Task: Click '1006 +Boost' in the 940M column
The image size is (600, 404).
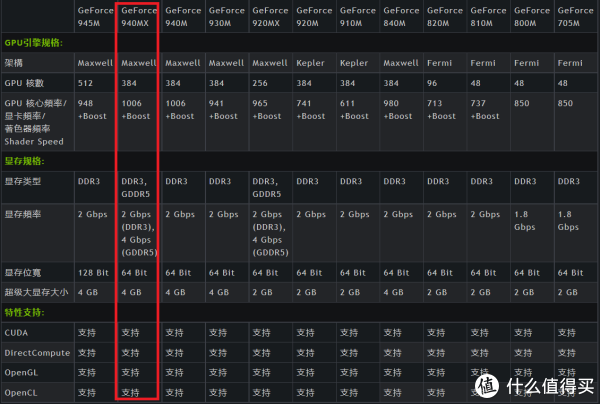Action: [179, 109]
